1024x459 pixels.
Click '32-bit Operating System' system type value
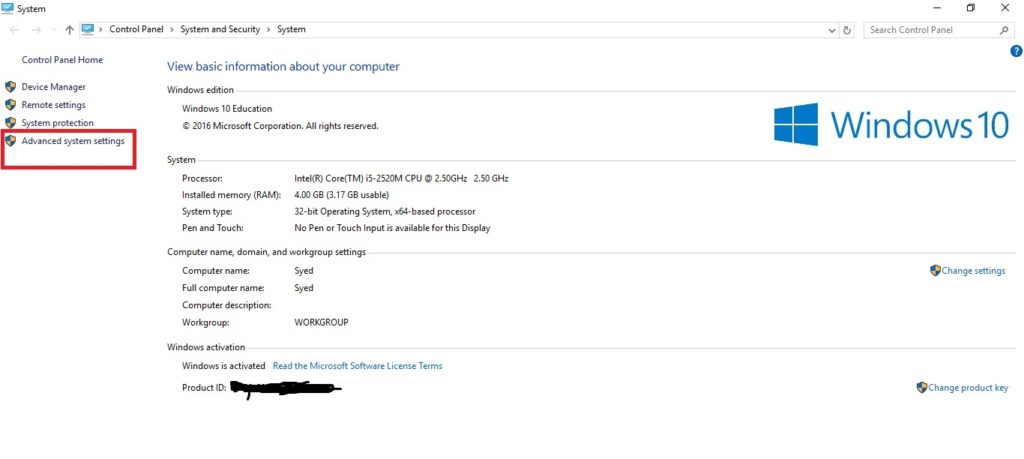385,212
